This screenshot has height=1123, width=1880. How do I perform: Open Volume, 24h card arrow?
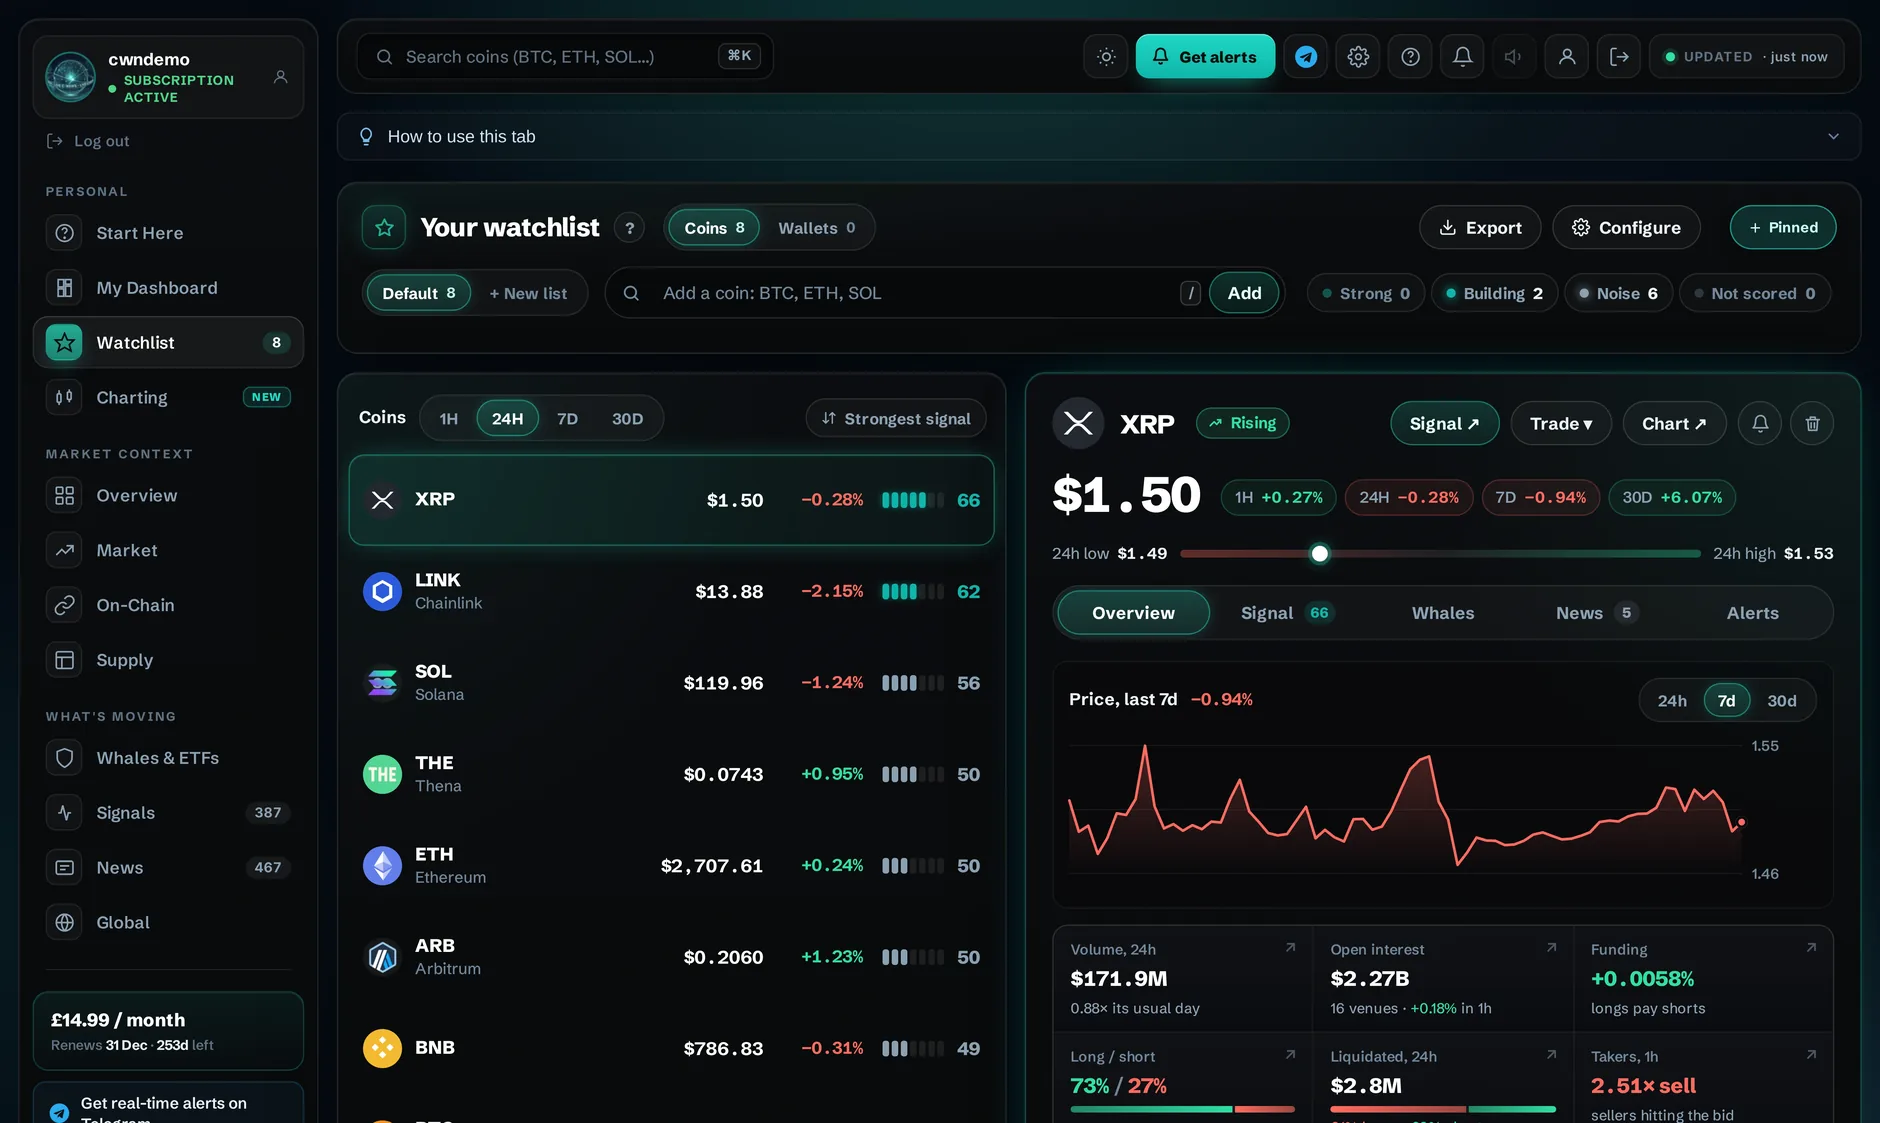1290,948
